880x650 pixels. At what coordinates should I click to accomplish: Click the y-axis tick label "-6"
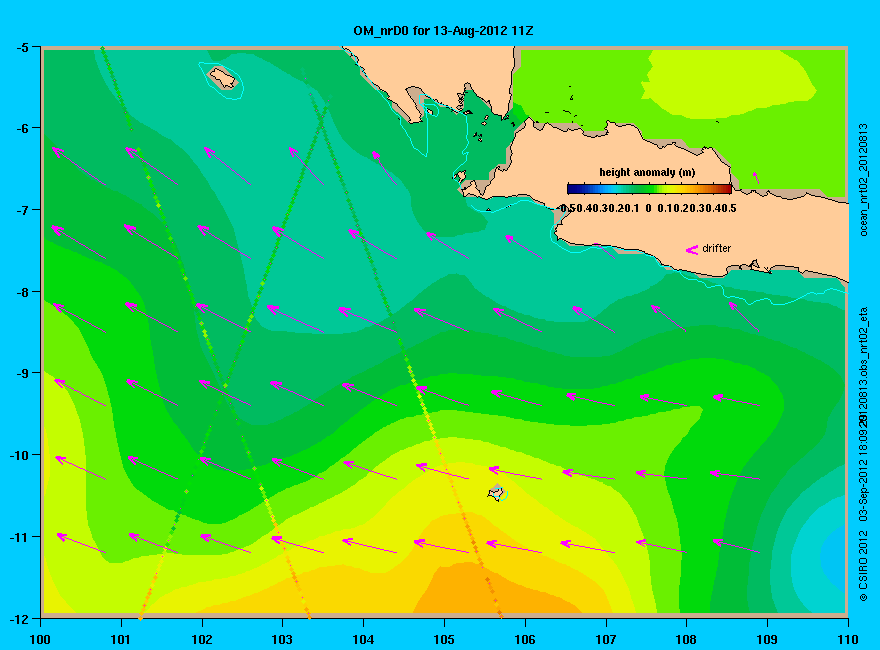[22, 129]
